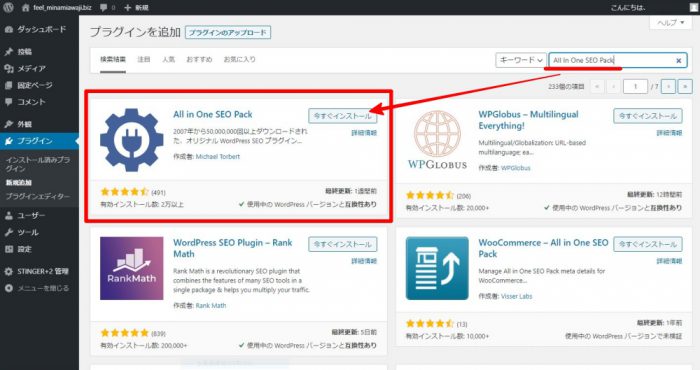Screen dimensions: 700x370
Task: Switch to 注目 featured tab
Action: [143, 59]
